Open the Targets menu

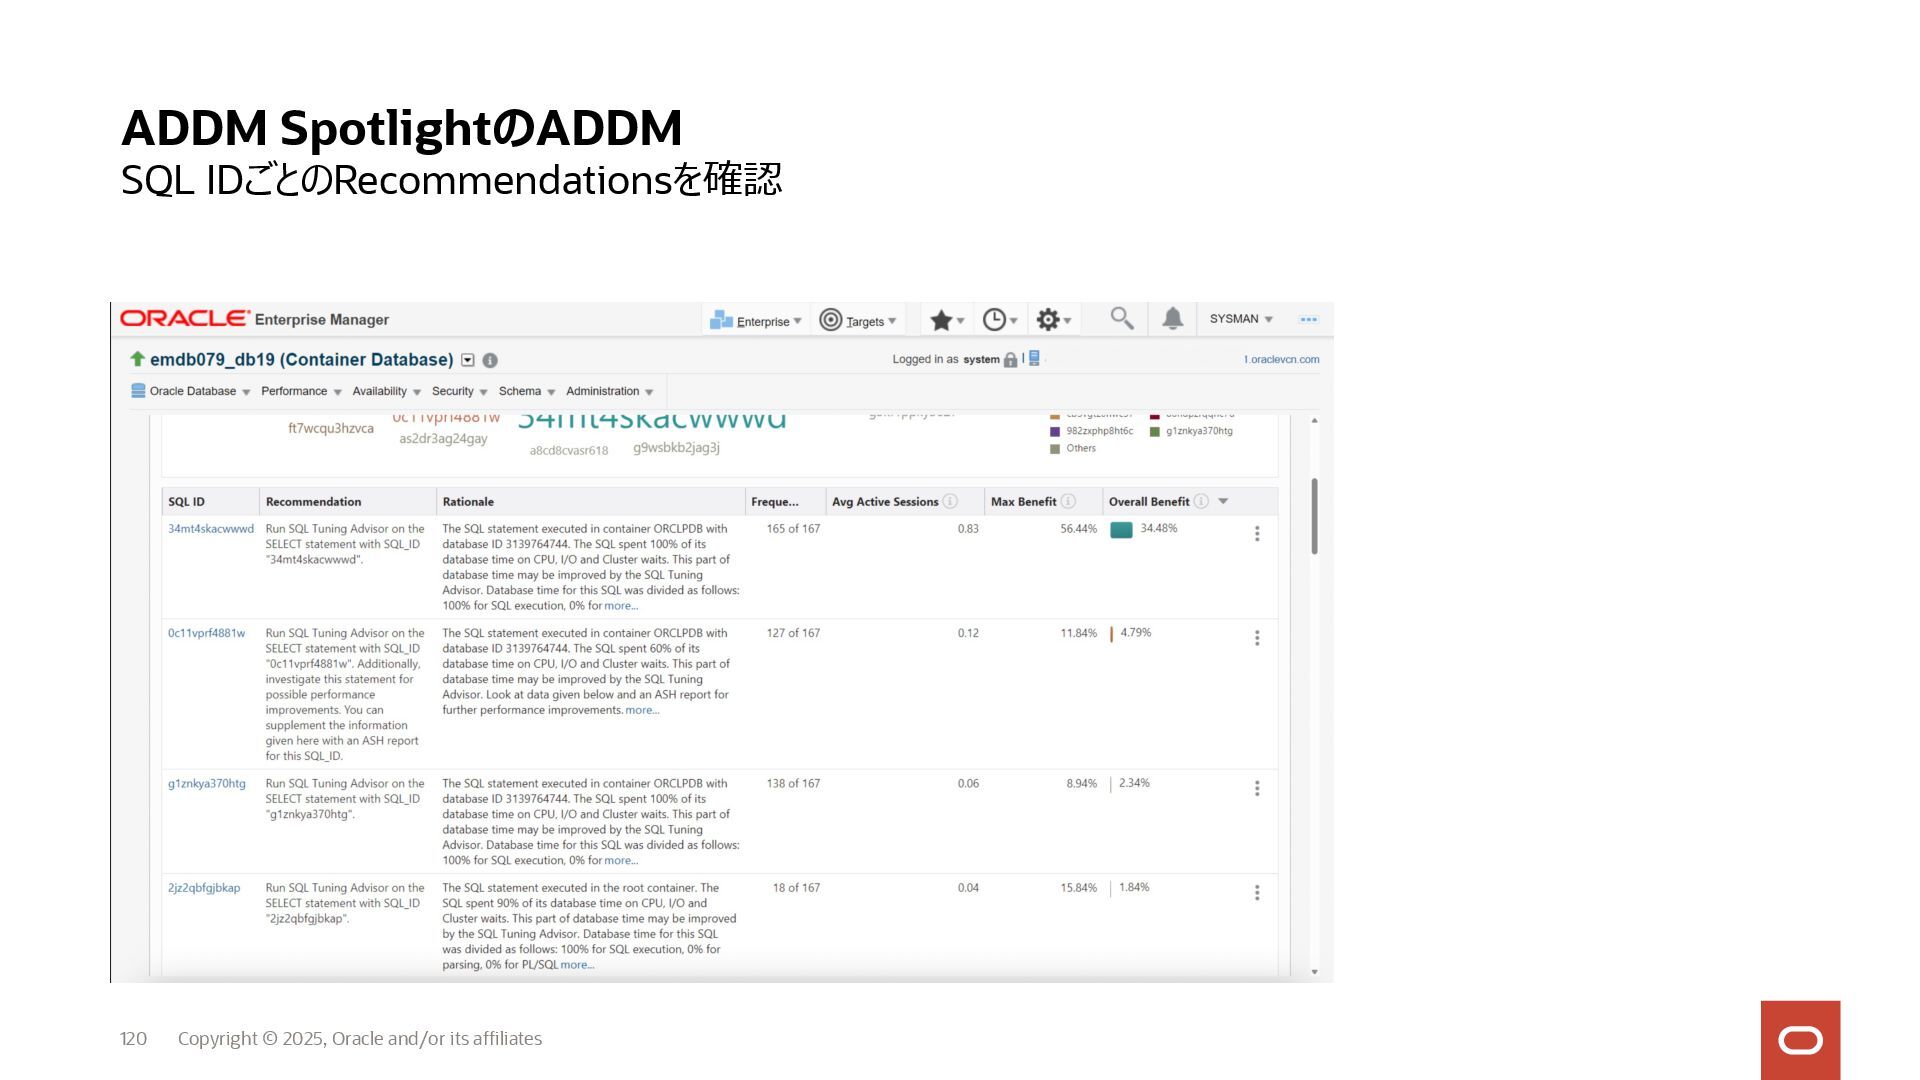click(858, 321)
